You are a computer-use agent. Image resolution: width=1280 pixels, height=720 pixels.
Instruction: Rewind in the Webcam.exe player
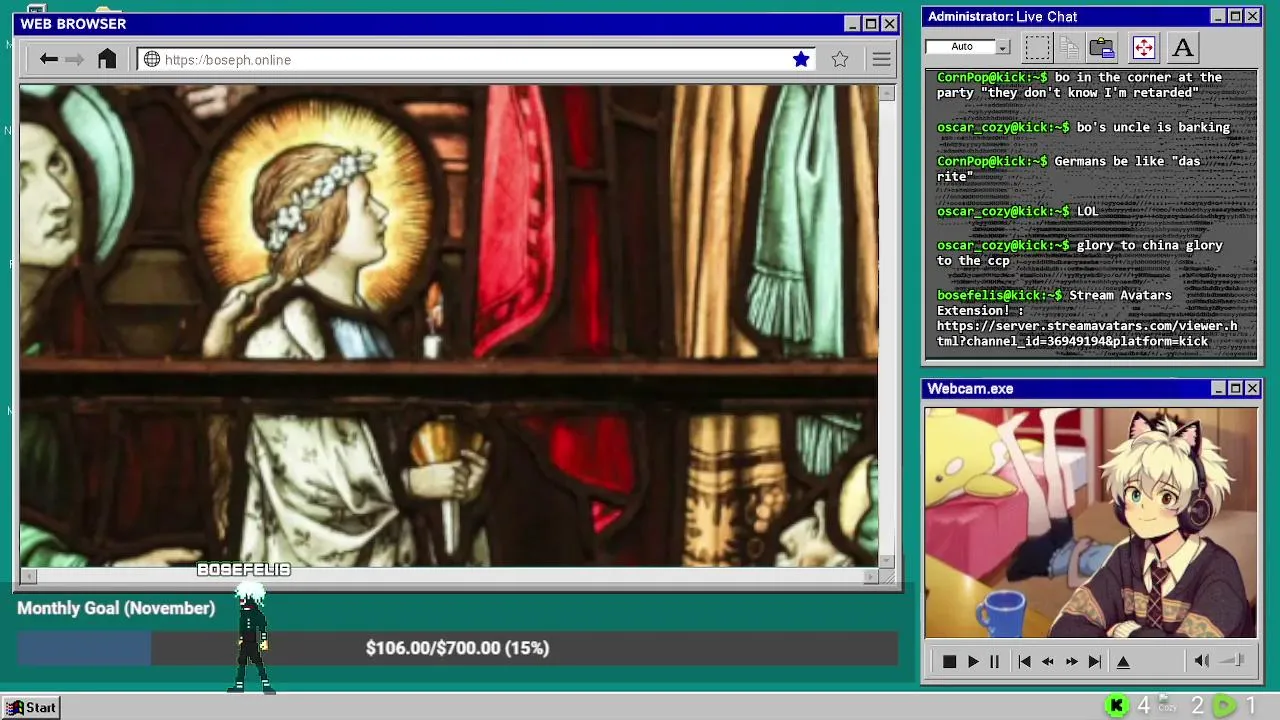tap(1047, 661)
